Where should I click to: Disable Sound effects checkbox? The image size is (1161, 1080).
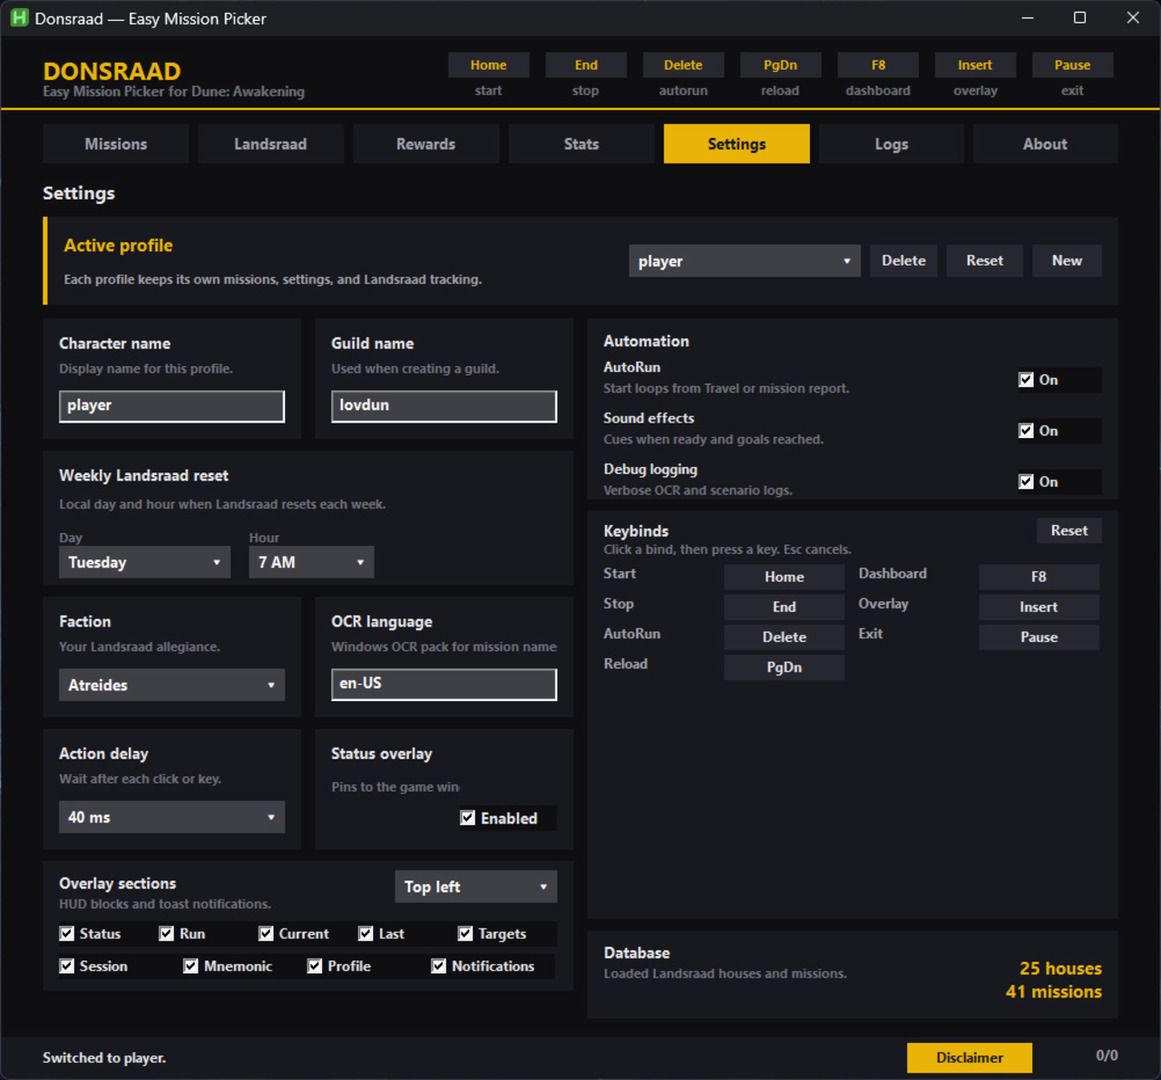[1026, 431]
